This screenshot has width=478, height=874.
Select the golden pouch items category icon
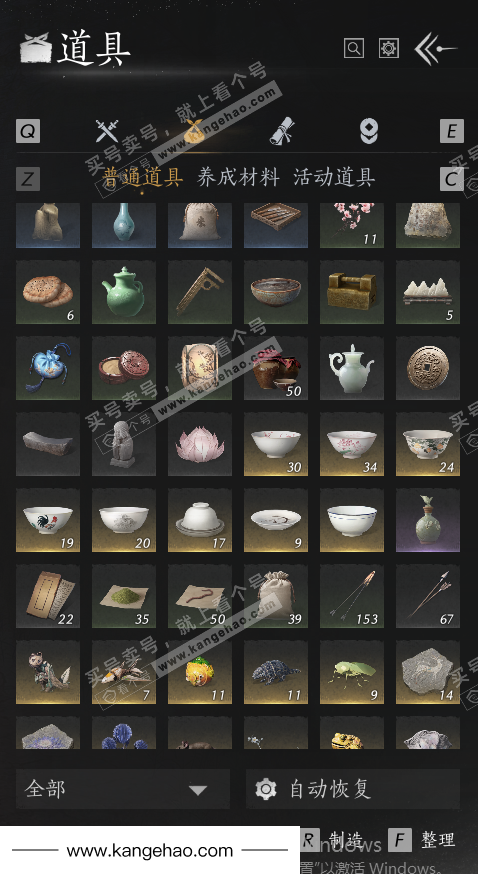click(x=194, y=132)
